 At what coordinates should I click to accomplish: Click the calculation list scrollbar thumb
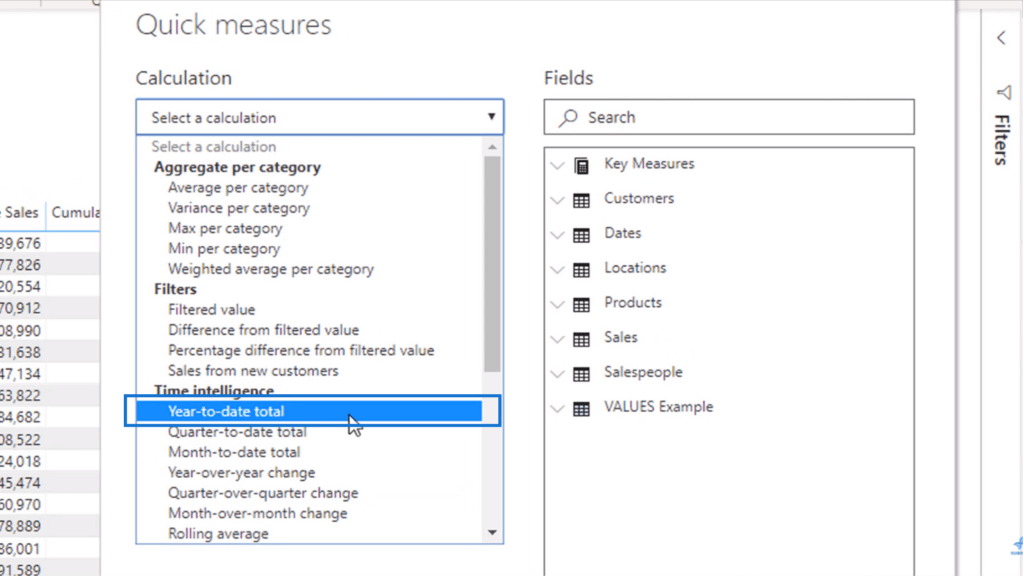point(492,264)
